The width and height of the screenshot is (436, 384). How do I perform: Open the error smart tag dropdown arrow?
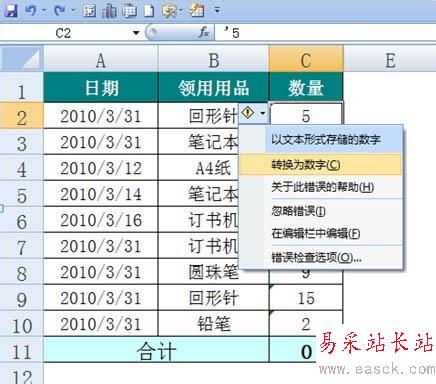263,113
